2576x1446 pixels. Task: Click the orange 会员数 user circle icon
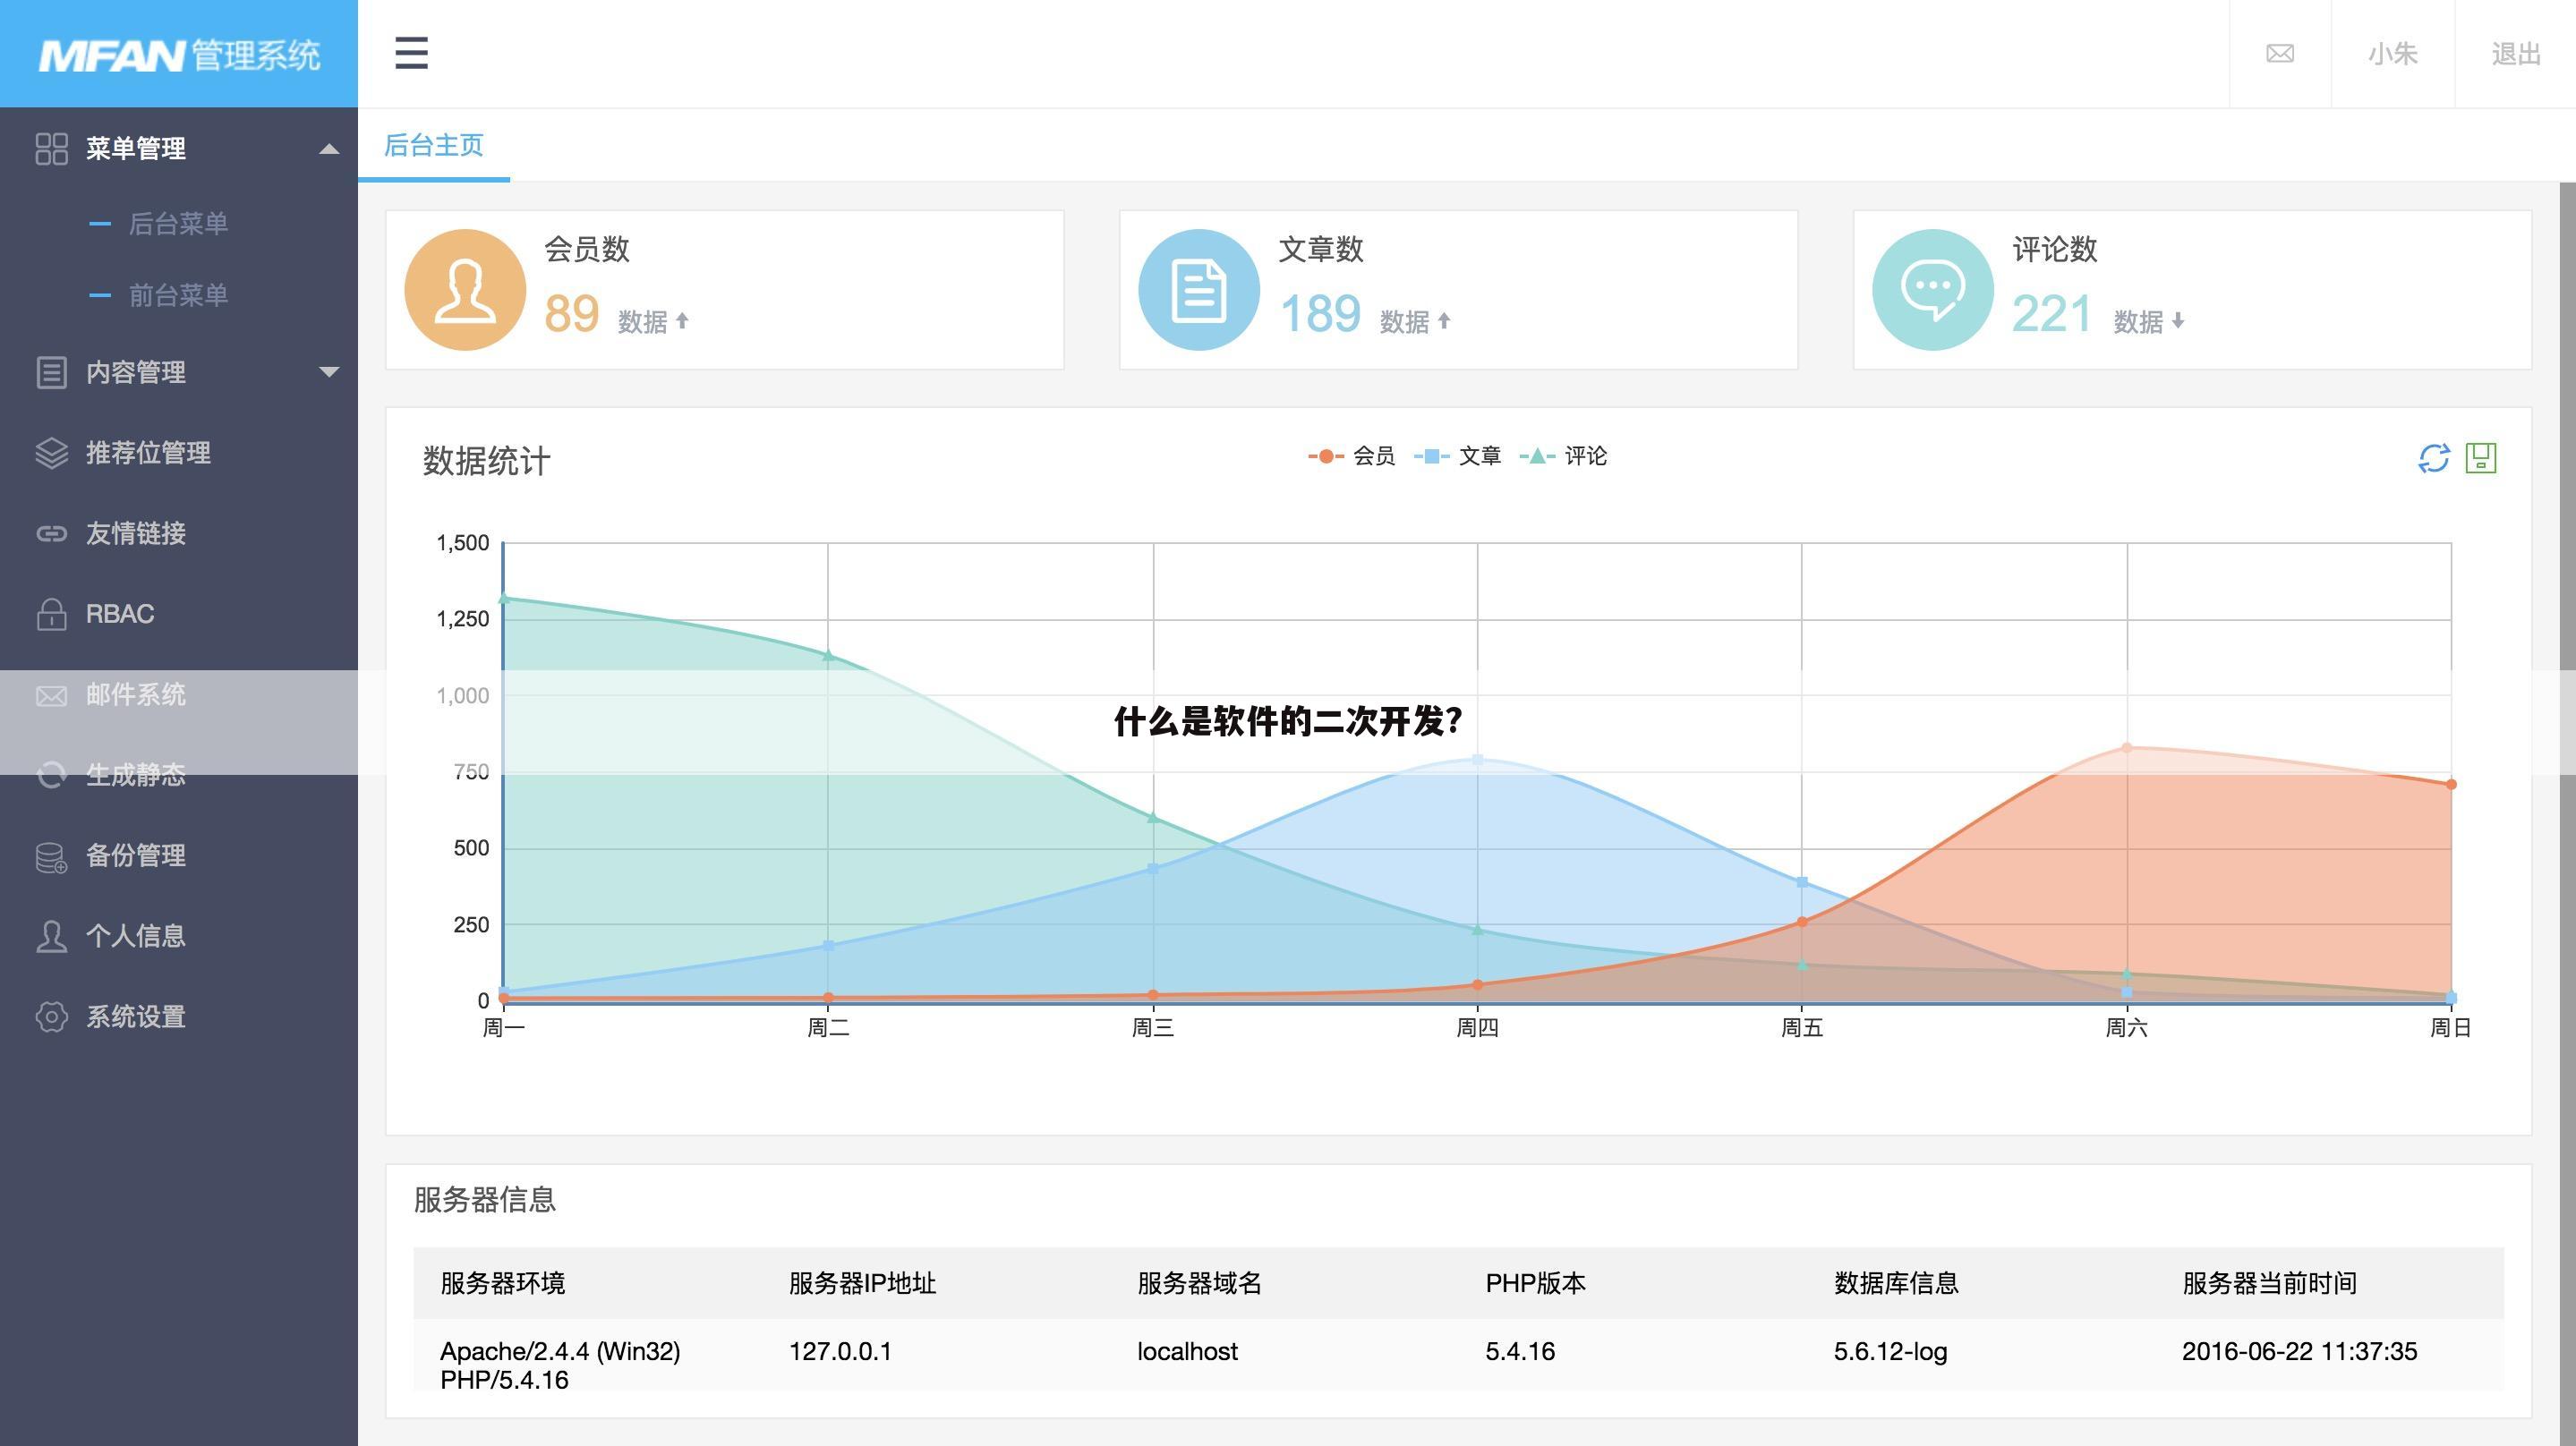(465, 290)
